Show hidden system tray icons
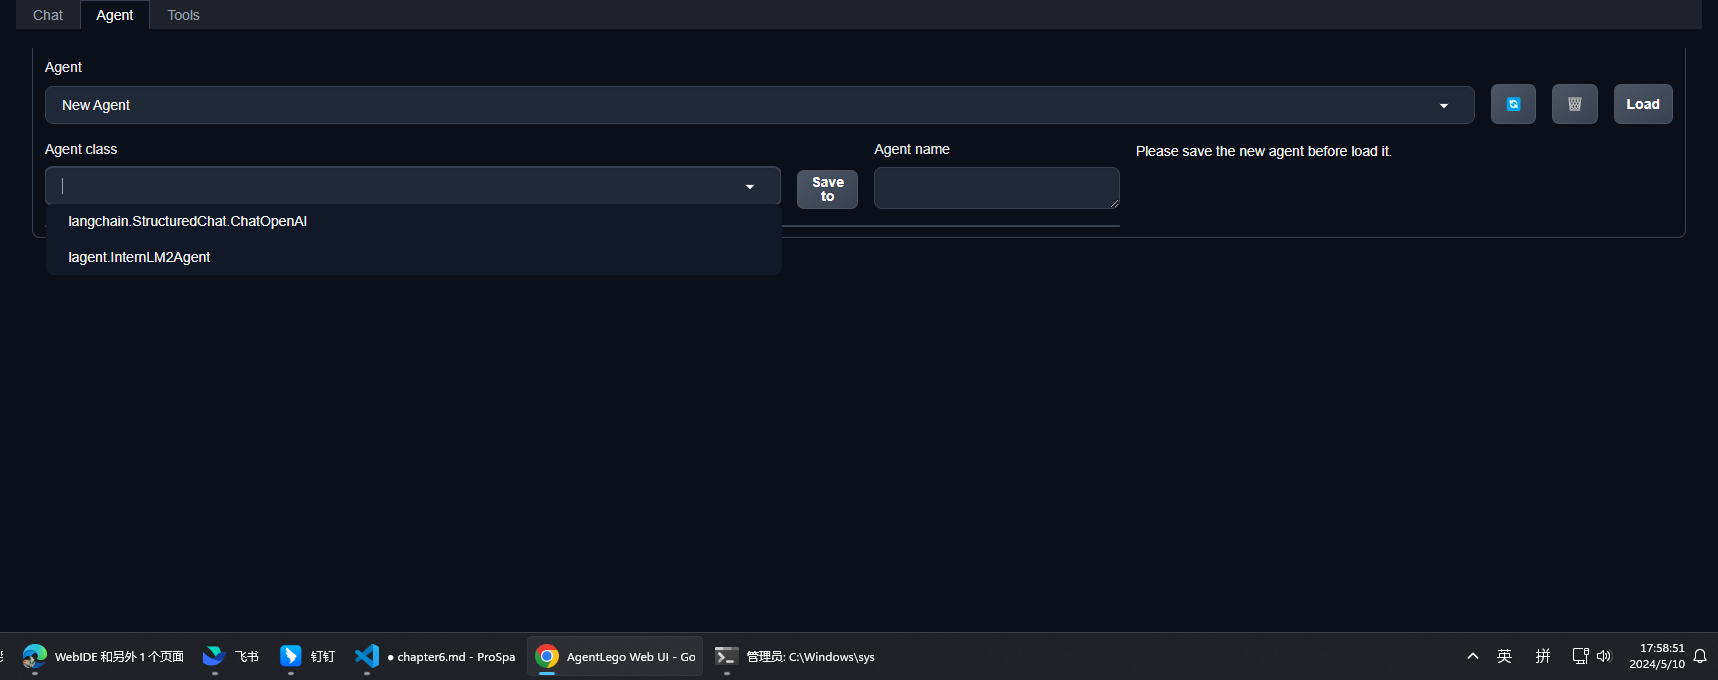This screenshot has height=680, width=1718. click(x=1472, y=657)
